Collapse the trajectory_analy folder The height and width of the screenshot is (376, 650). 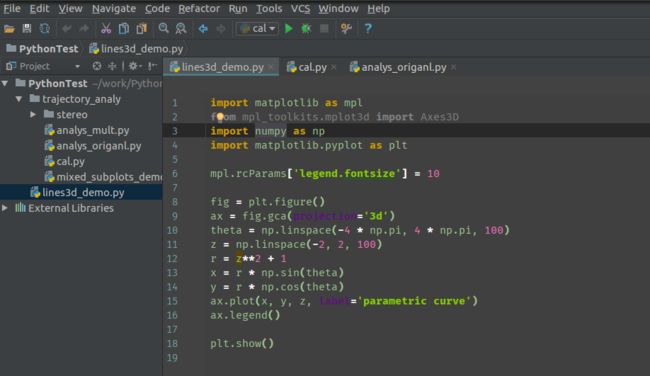(x=19, y=99)
